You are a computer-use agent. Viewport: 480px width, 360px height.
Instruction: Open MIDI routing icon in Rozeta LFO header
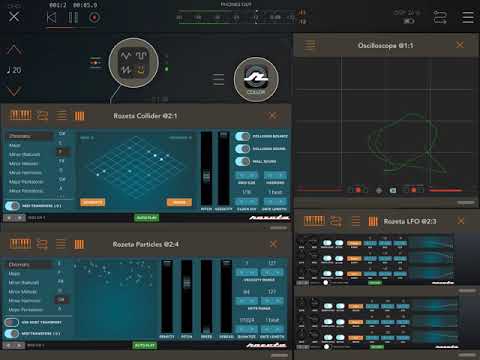(x=336, y=221)
